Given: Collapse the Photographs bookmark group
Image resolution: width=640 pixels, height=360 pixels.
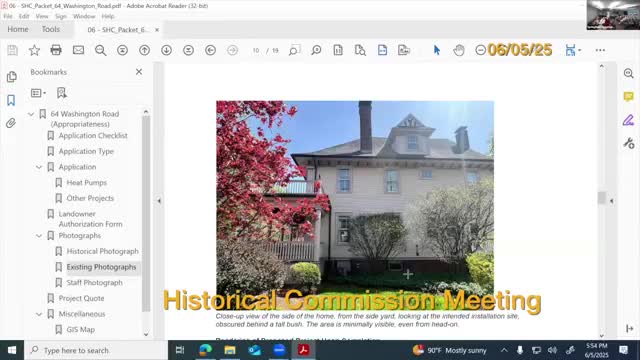Looking at the screenshot, I should (x=39, y=236).
